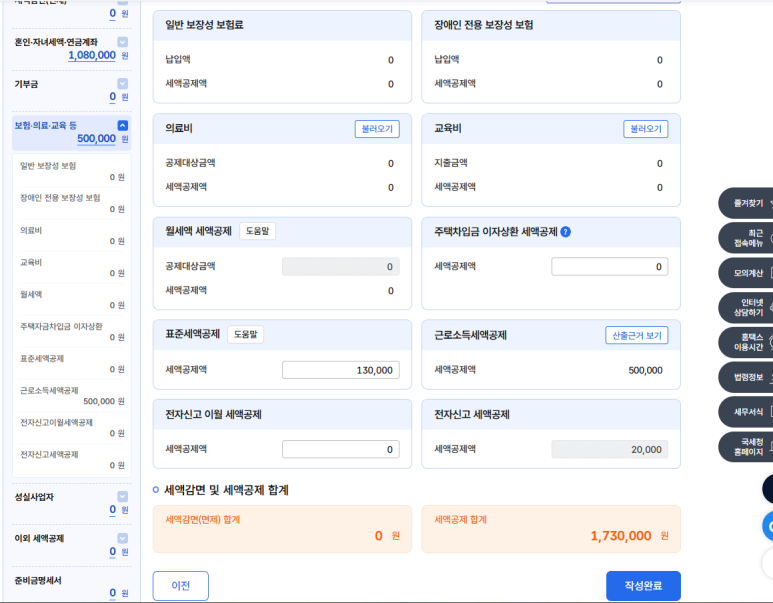Click the 1,080,000 amount link in sidebar
The width and height of the screenshot is (773, 603).
92,55
